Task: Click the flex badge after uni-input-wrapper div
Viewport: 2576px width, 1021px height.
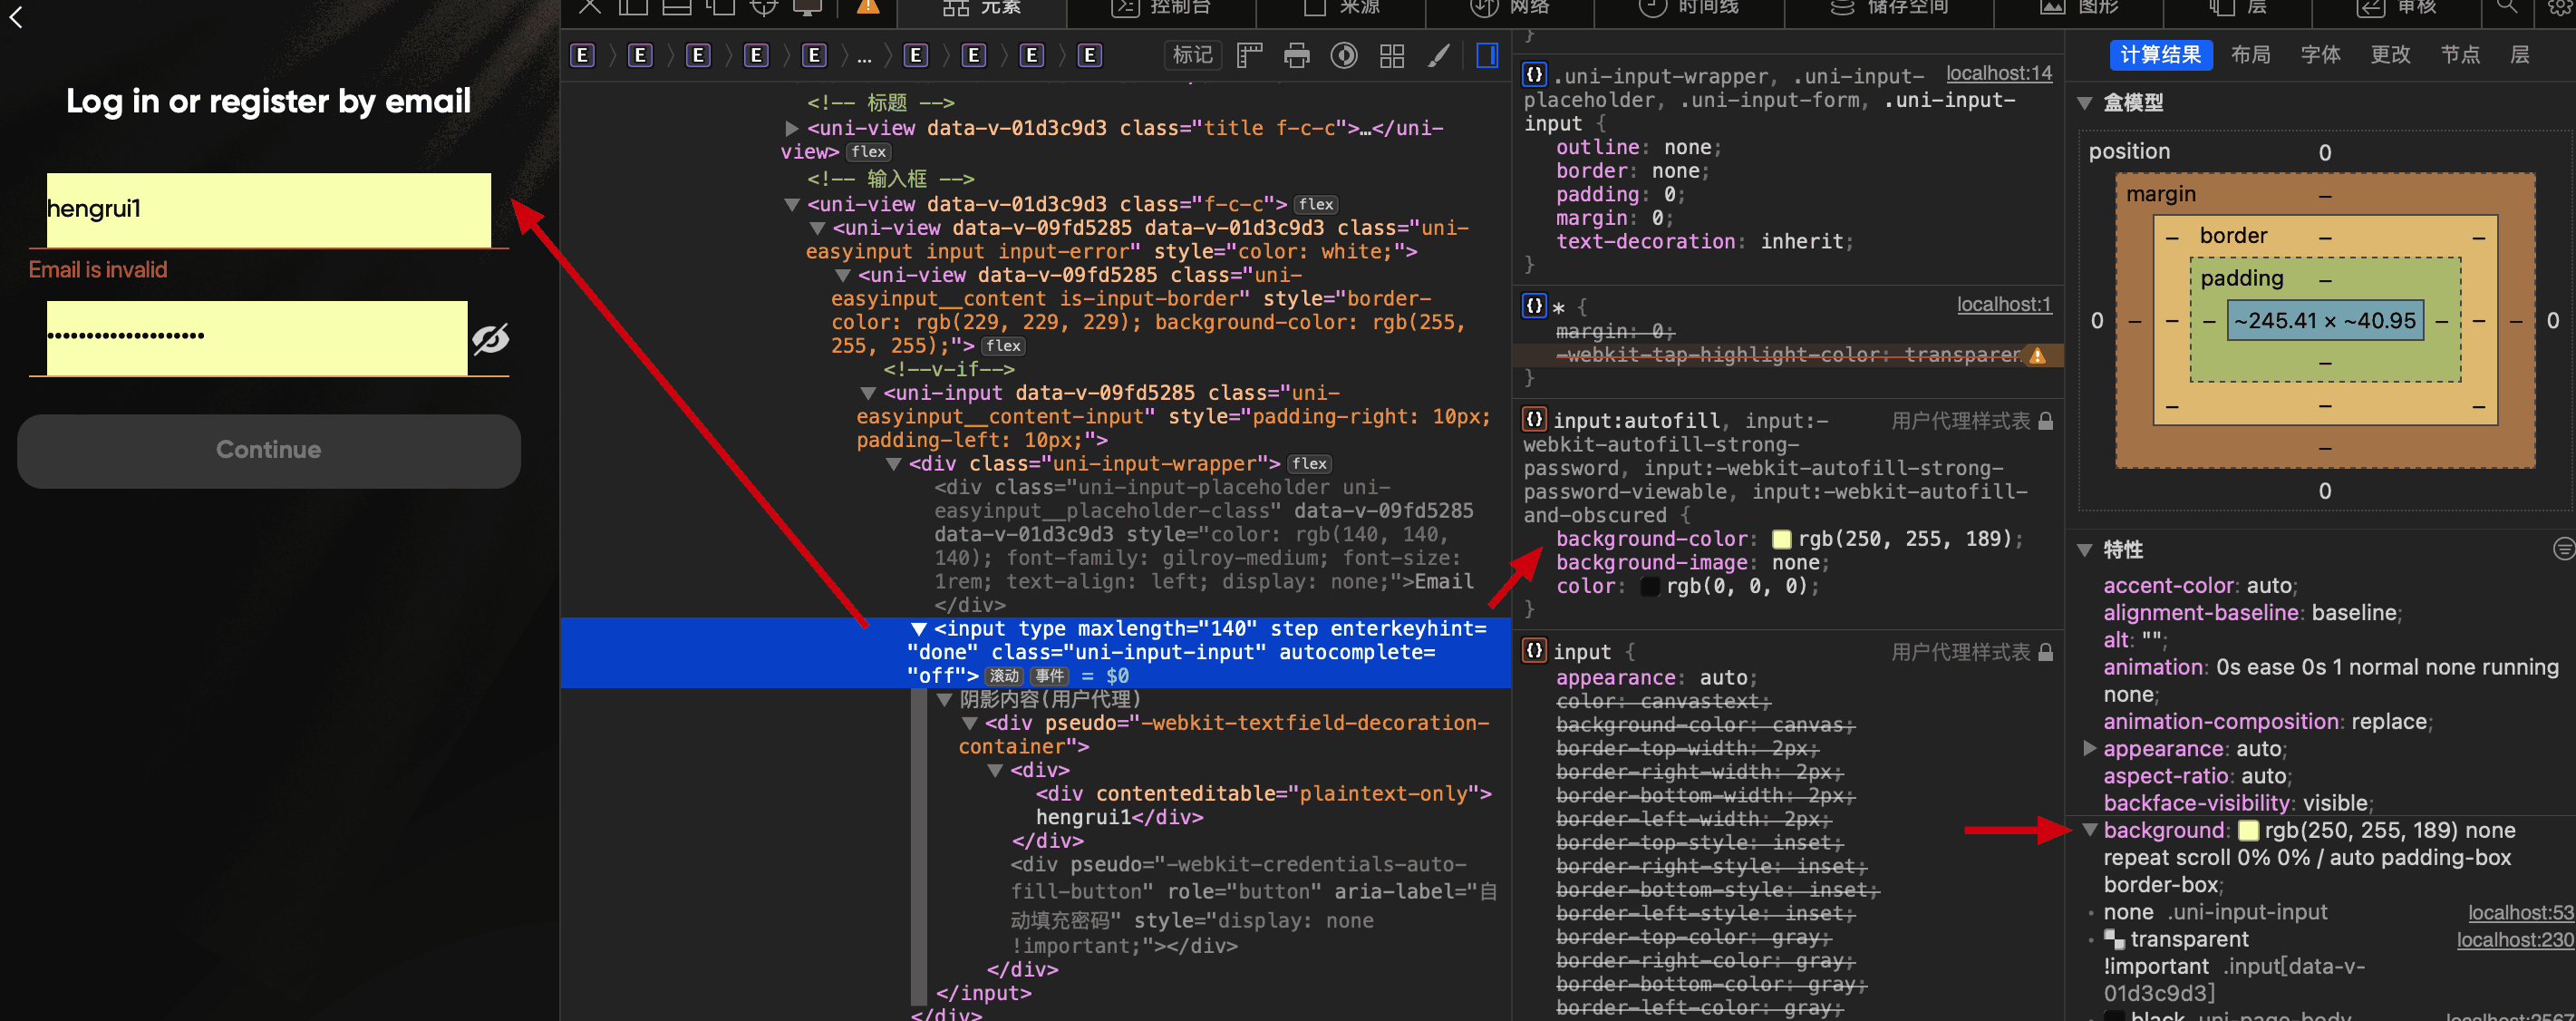Action: coord(1309,464)
